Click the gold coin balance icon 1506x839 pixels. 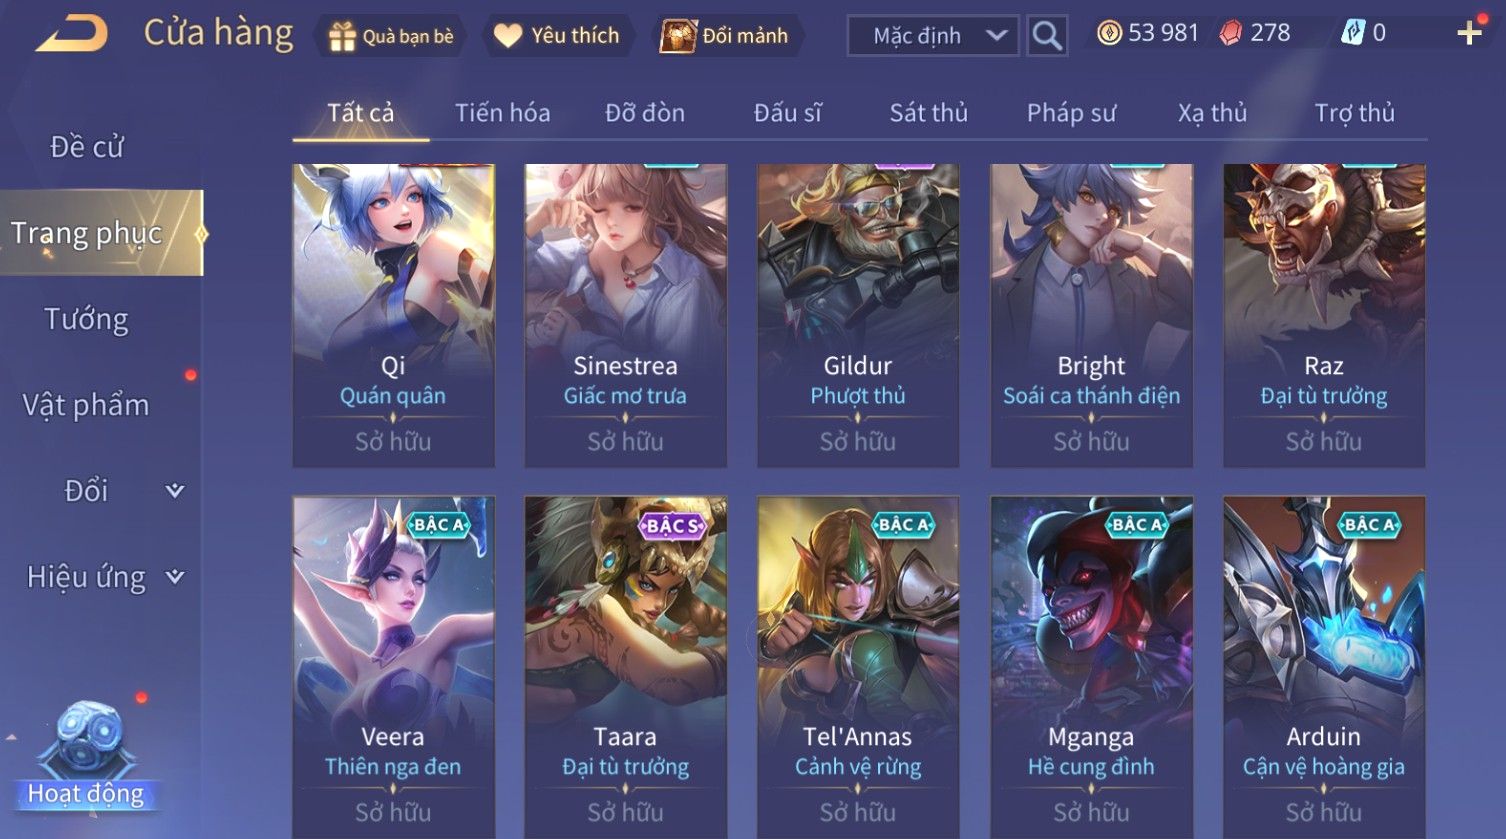click(x=1109, y=34)
